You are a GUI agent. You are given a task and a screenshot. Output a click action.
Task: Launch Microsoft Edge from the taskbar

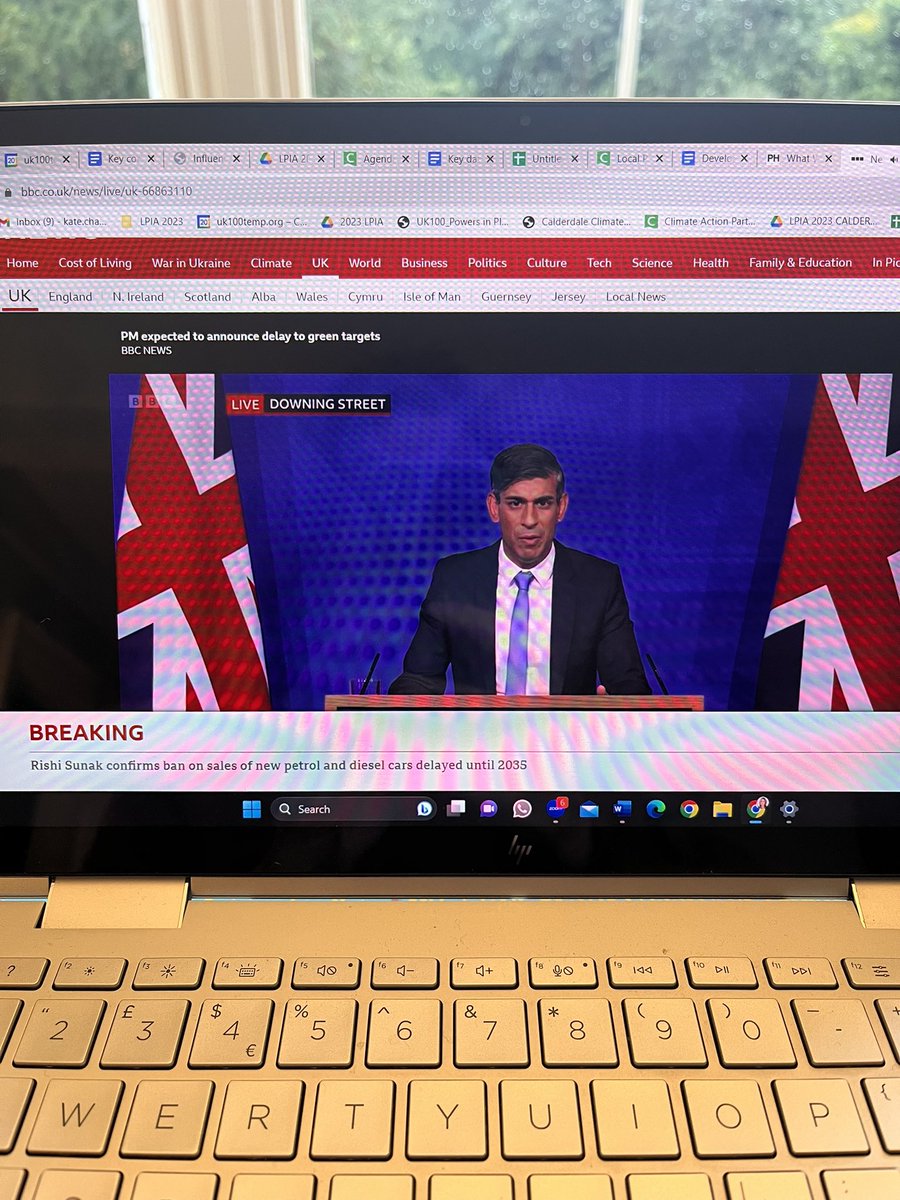click(x=655, y=809)
